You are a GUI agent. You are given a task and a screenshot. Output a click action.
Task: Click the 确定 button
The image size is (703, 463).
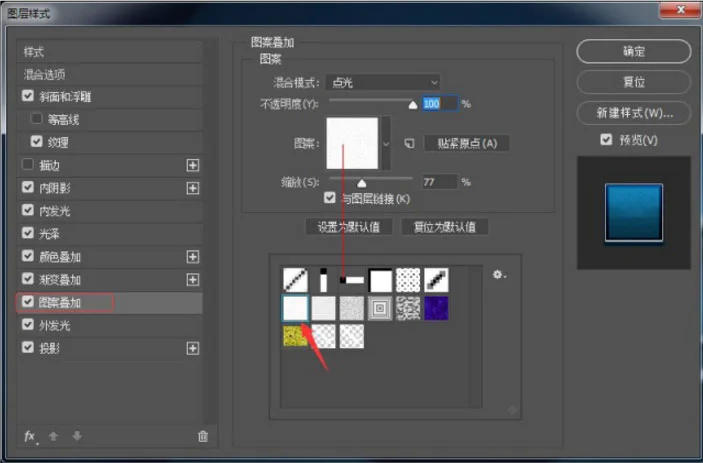(634, 52)
